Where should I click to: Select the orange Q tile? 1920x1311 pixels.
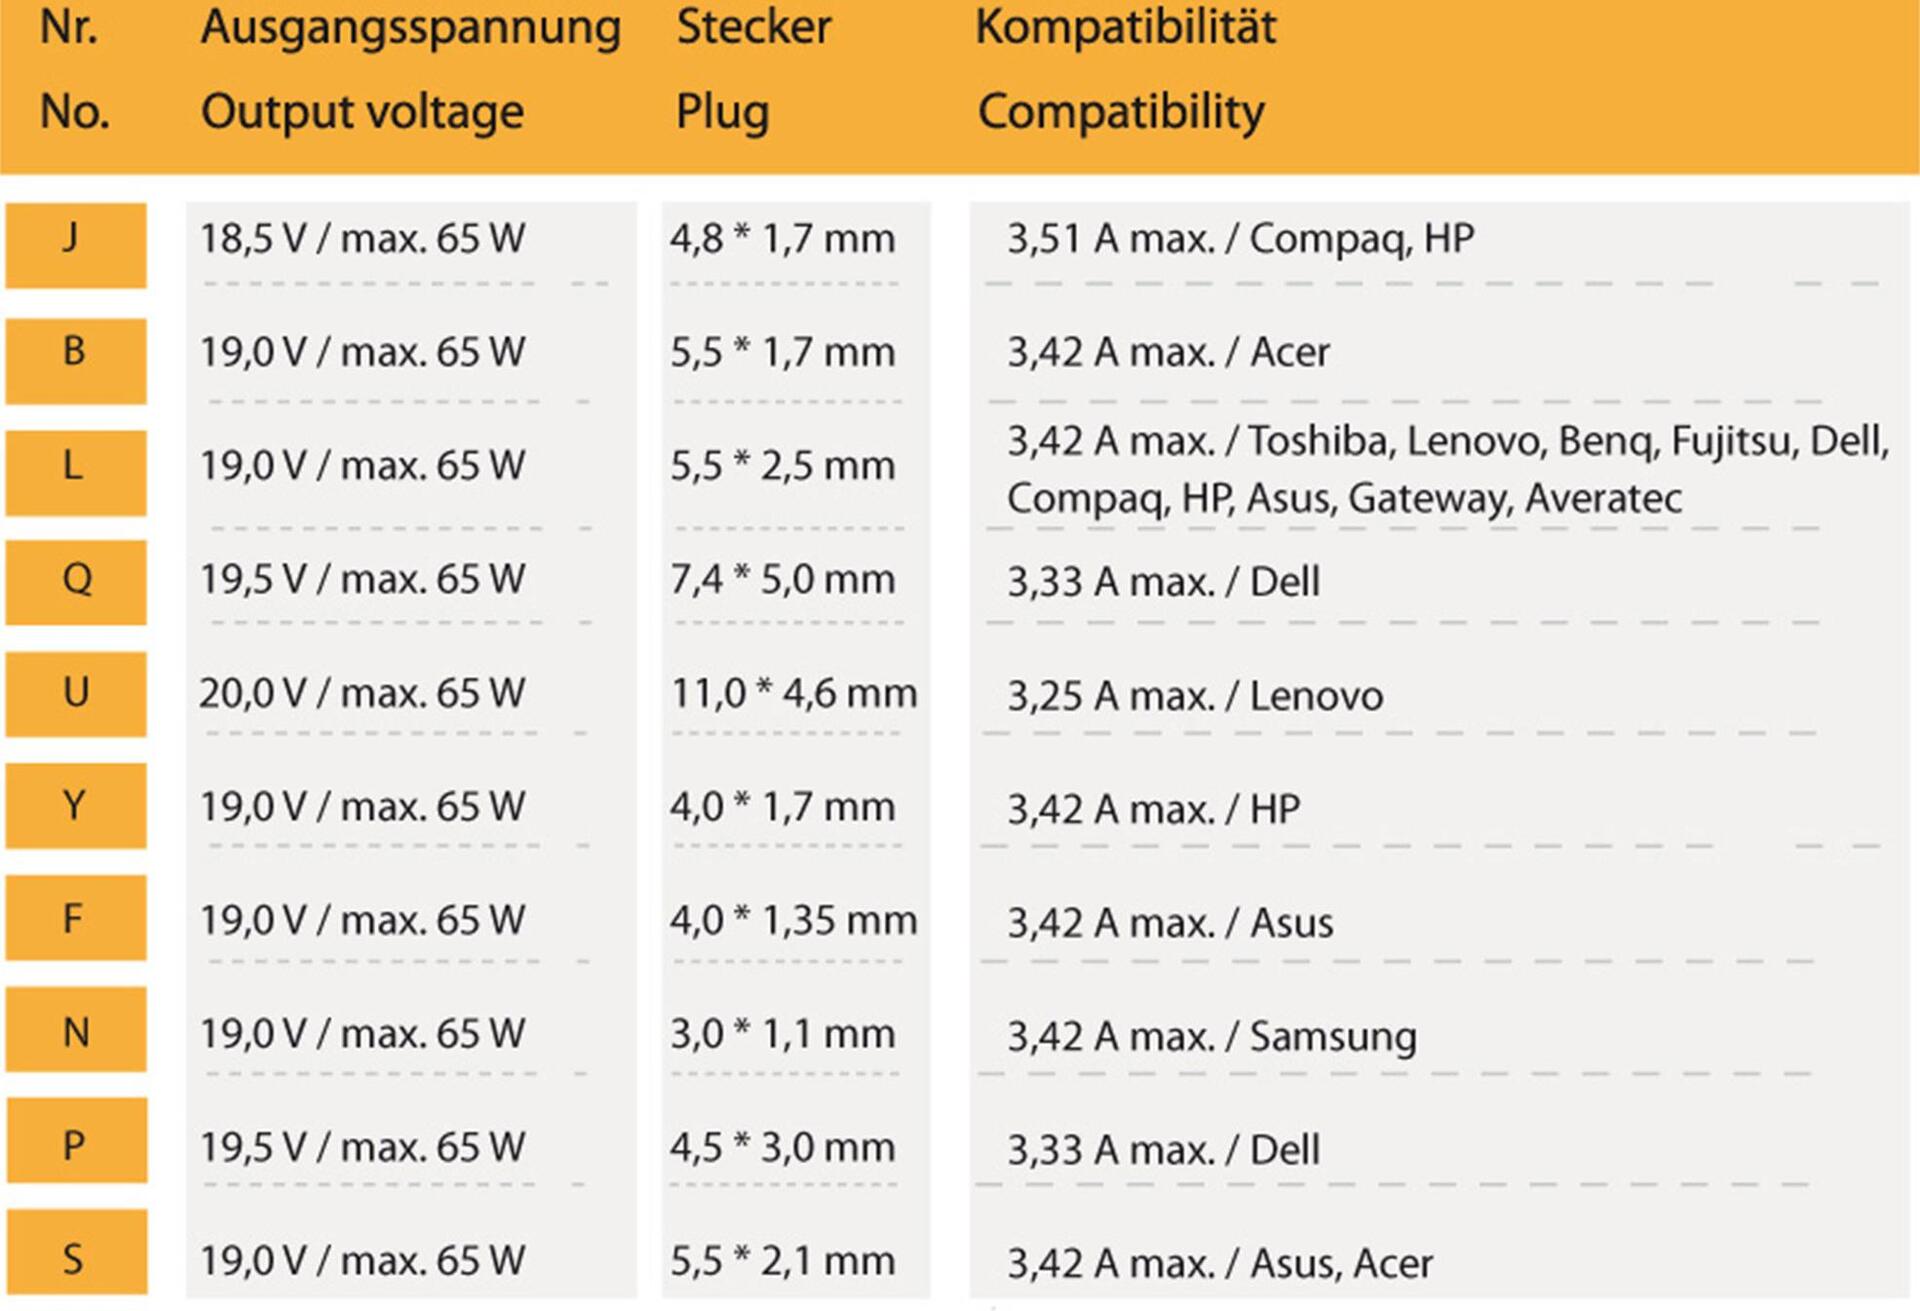[x=76, y=582]
